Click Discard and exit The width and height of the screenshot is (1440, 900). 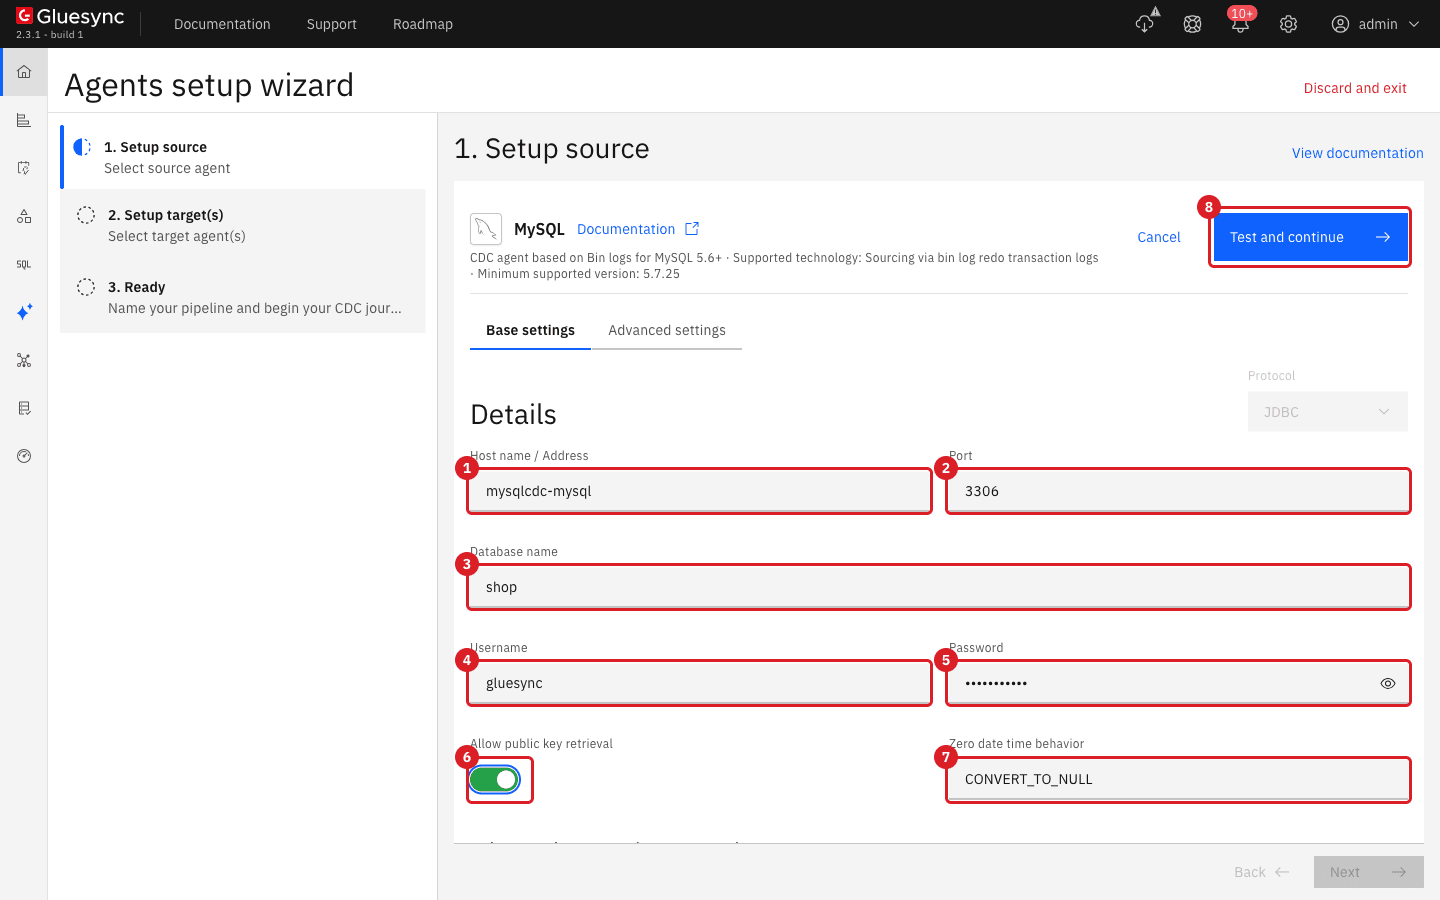click(x=1355, y=88)
